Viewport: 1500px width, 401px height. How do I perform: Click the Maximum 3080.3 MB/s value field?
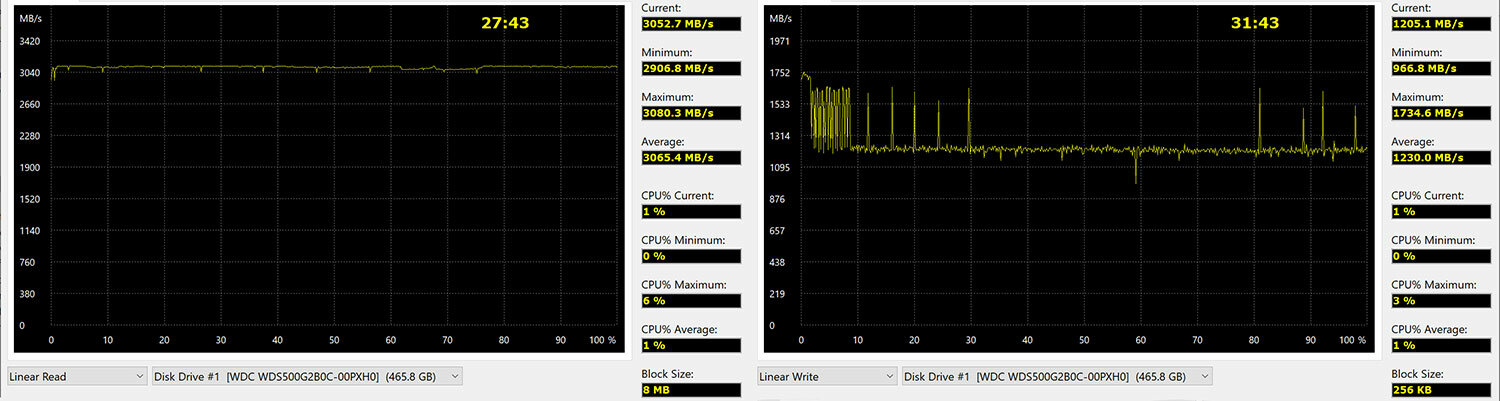tap(690, 113)
